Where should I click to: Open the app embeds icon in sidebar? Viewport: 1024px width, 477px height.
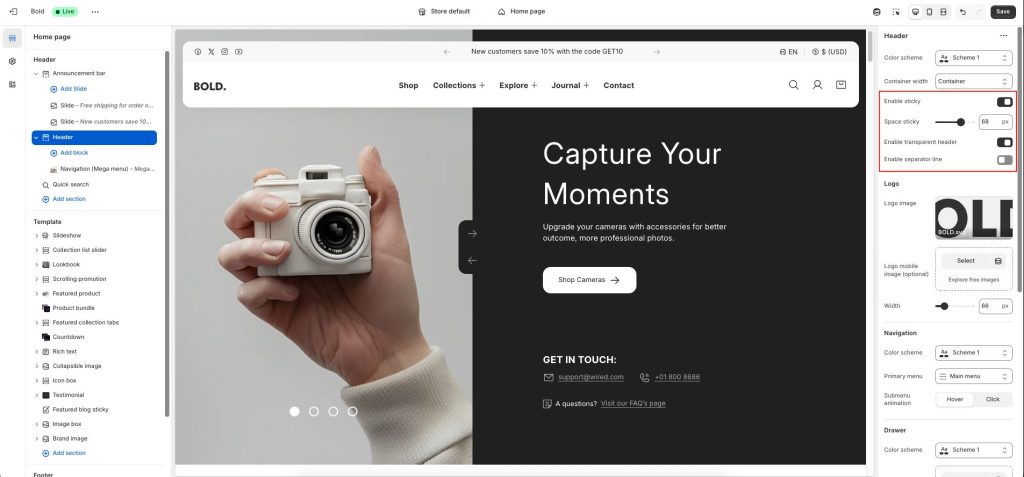(x=12, y=84)
